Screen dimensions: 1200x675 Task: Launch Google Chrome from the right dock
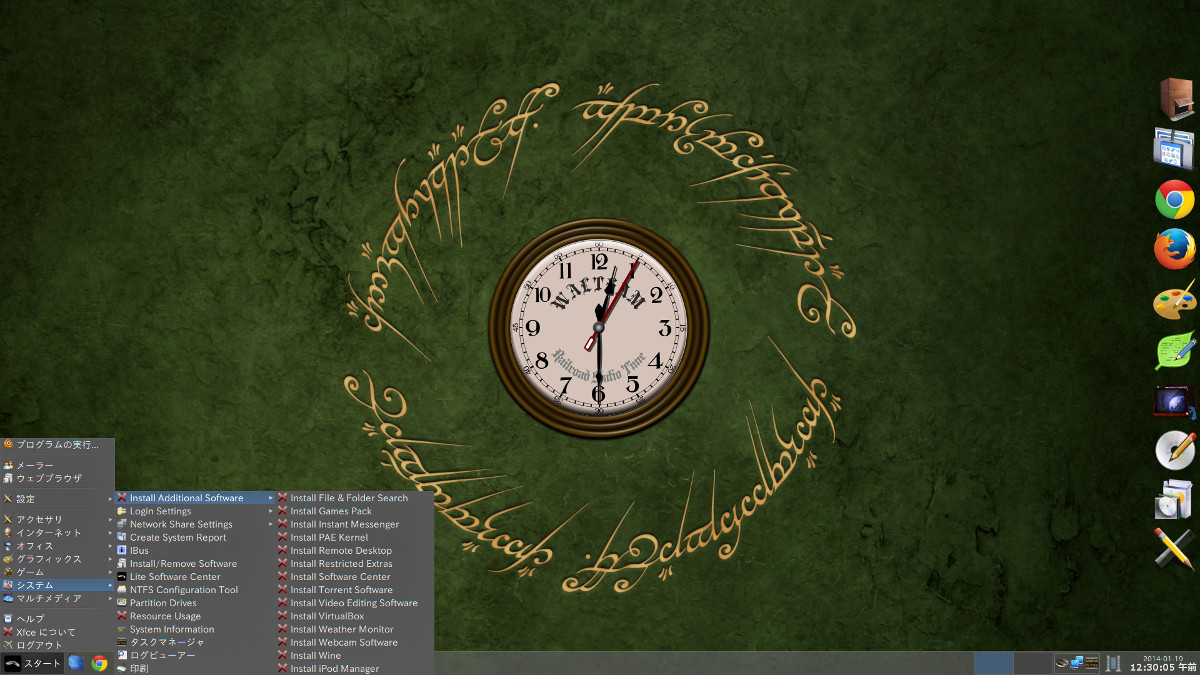click(x=1175, y=200)
